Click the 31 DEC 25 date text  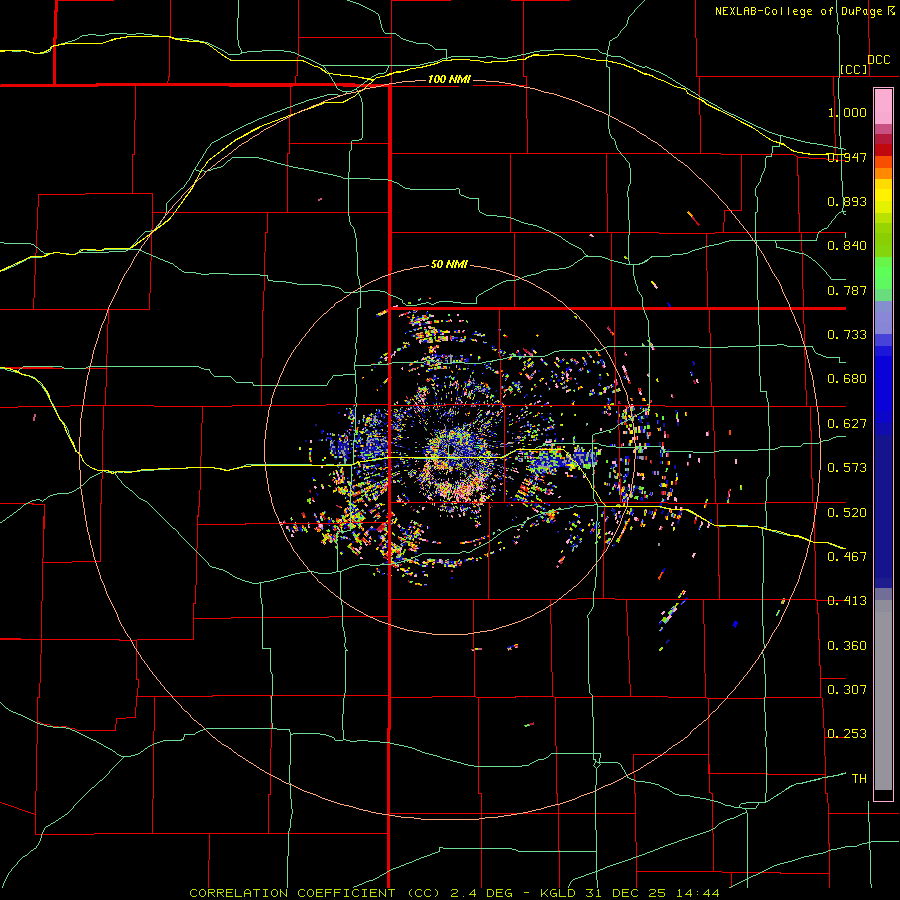626,893
